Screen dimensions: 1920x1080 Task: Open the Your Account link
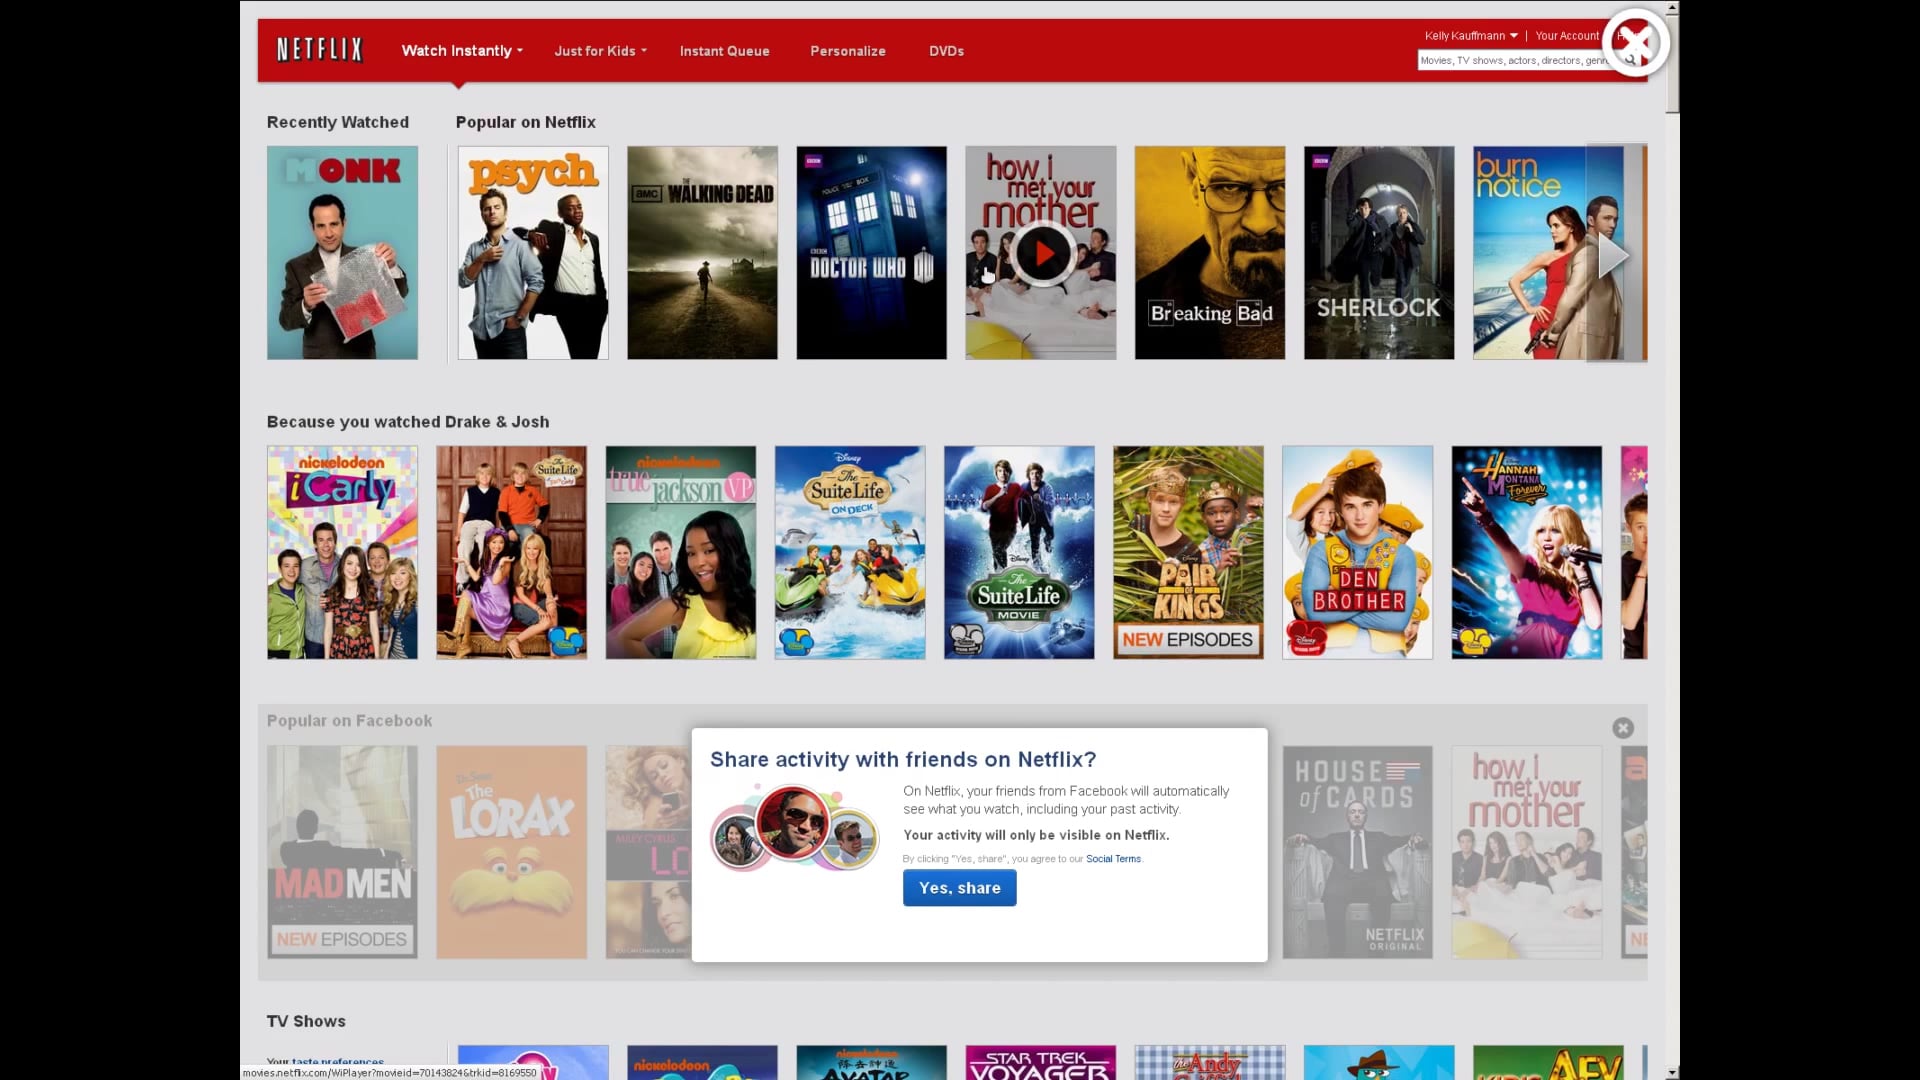tap(1567, 35)
